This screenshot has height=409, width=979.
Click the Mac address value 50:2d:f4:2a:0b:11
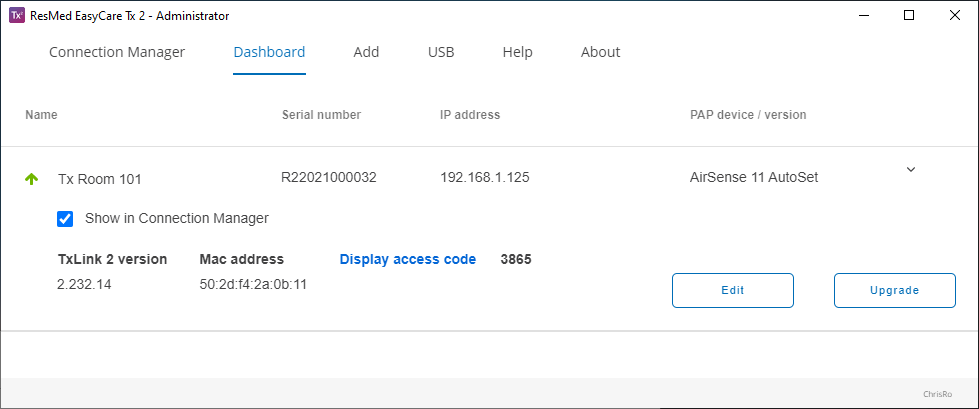coord(253,285)
